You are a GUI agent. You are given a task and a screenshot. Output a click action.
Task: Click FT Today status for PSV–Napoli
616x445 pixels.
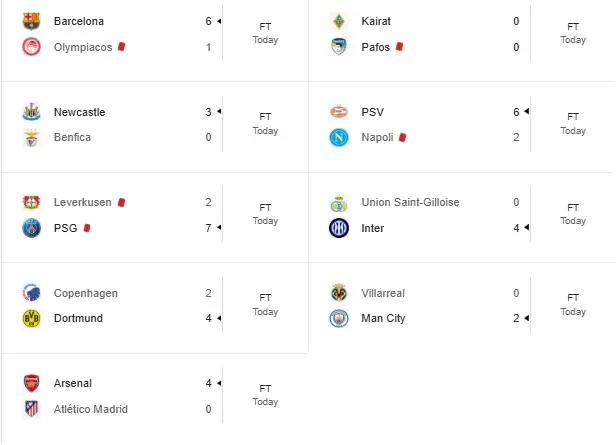pos(573,124)
